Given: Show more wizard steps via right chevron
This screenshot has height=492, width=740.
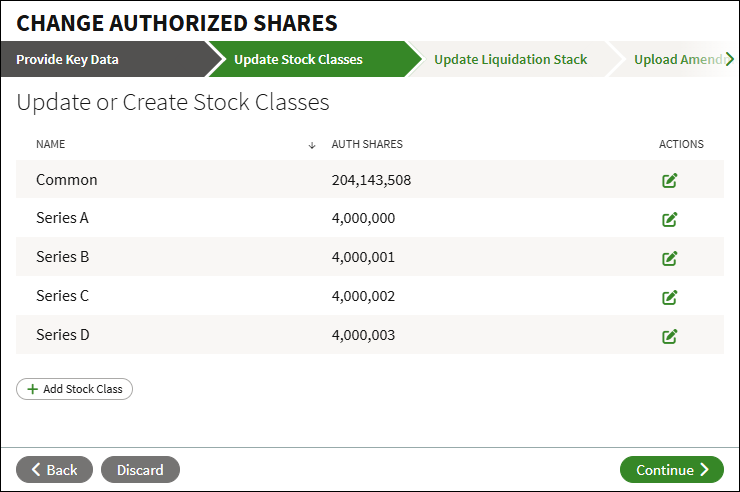Looking at the screenshot, I should (730, 59).
